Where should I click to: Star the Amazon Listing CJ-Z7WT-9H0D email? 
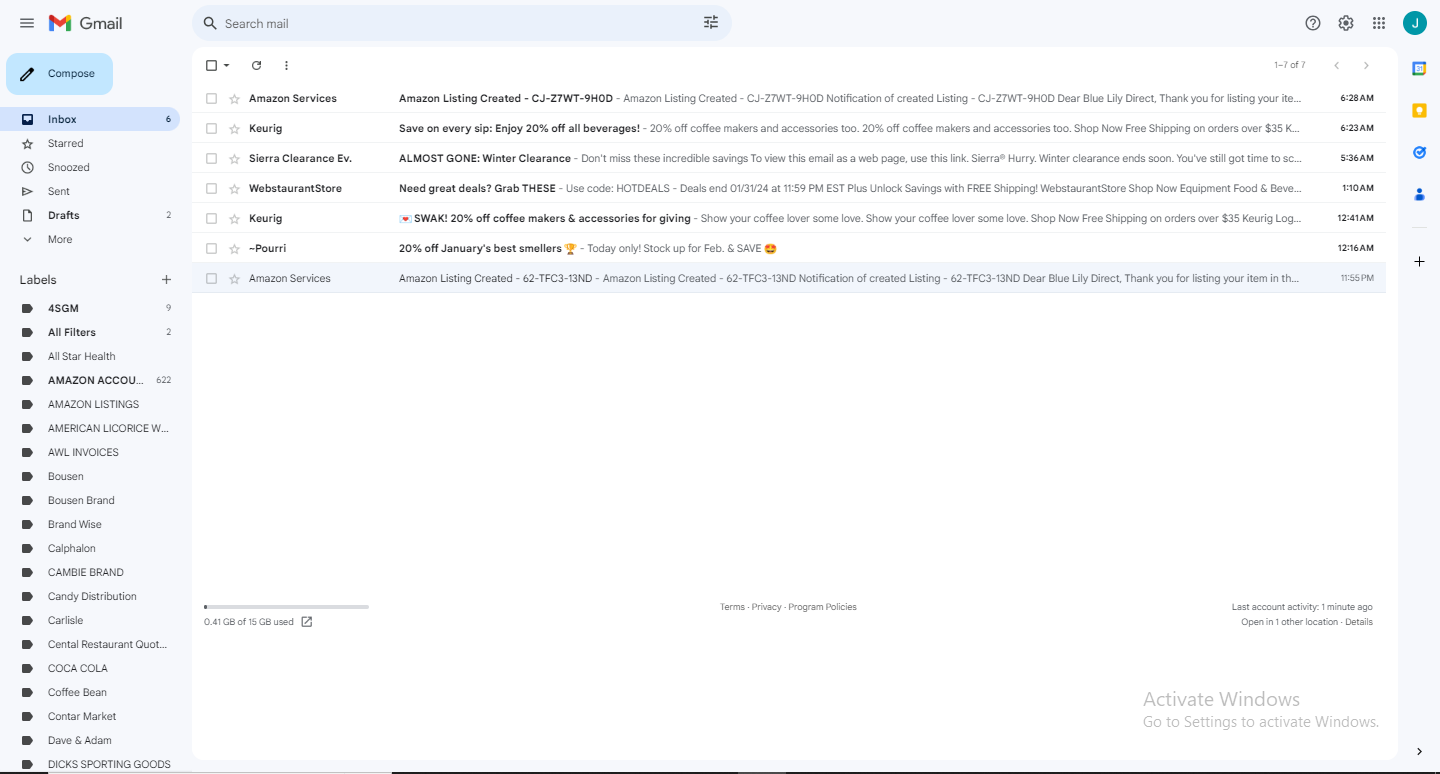(x=234, y=98)
